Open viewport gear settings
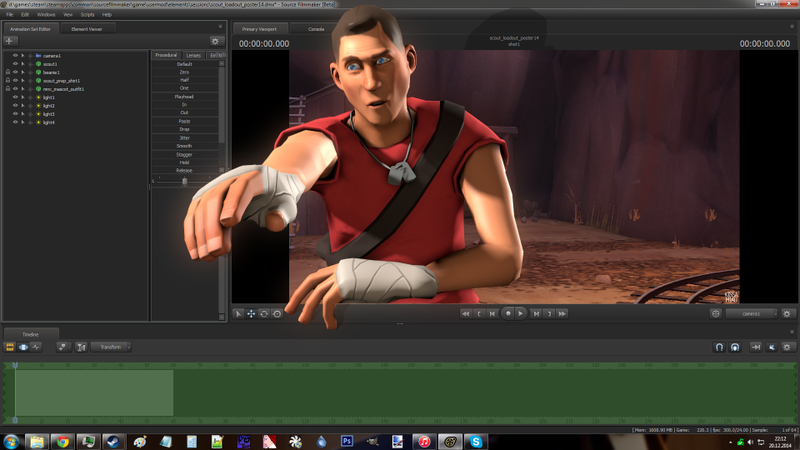 pyautogui.click(x=787, y=314)
